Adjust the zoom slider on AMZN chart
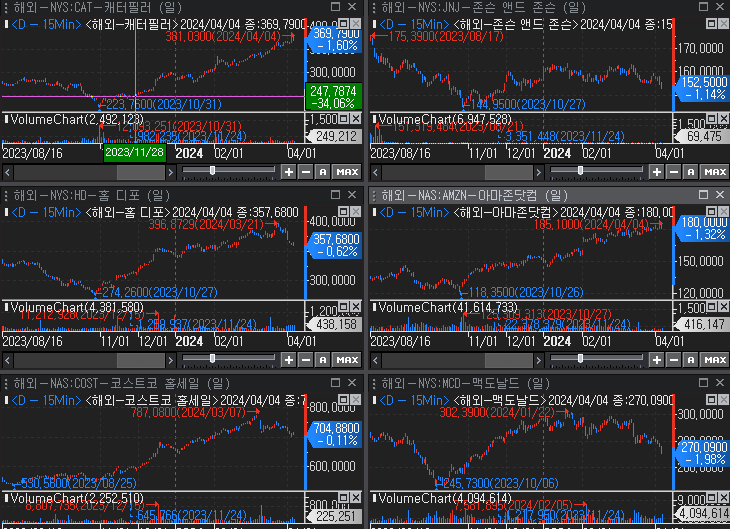The width and height of the screenshot is (730, 529). point(580,359)
